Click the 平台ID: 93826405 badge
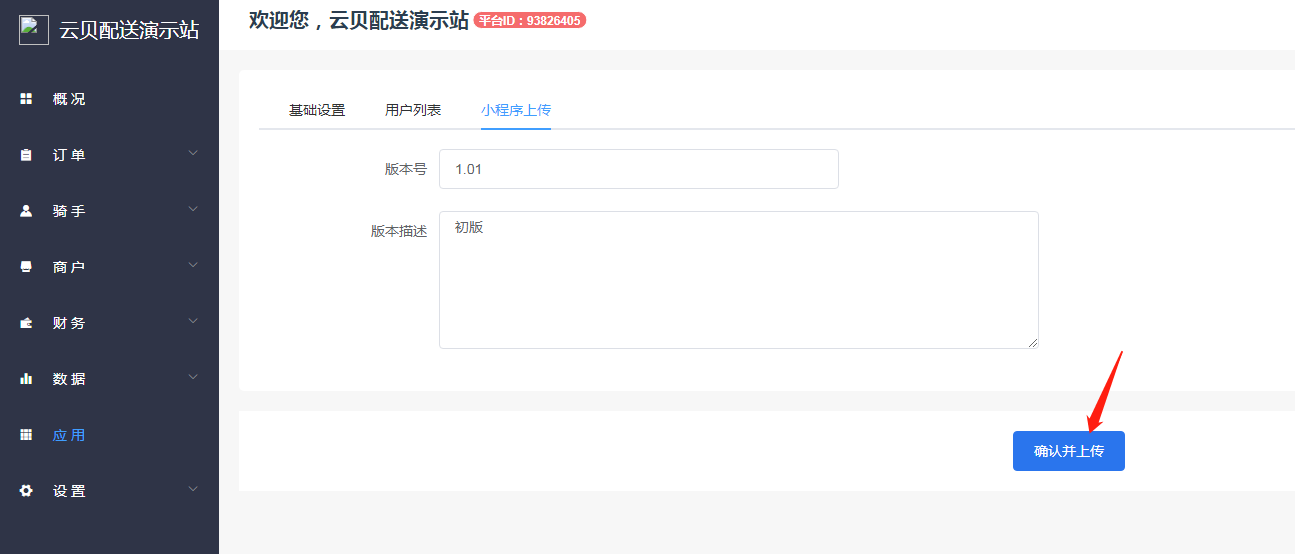Image resolution: width=1295 pixels, height=554 pixels. click(x=530, y=20)
